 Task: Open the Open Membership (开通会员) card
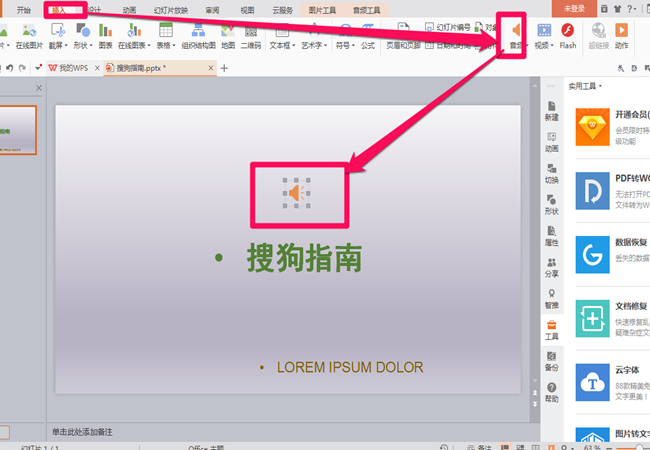pyautogui.click(x=613, y=127)
